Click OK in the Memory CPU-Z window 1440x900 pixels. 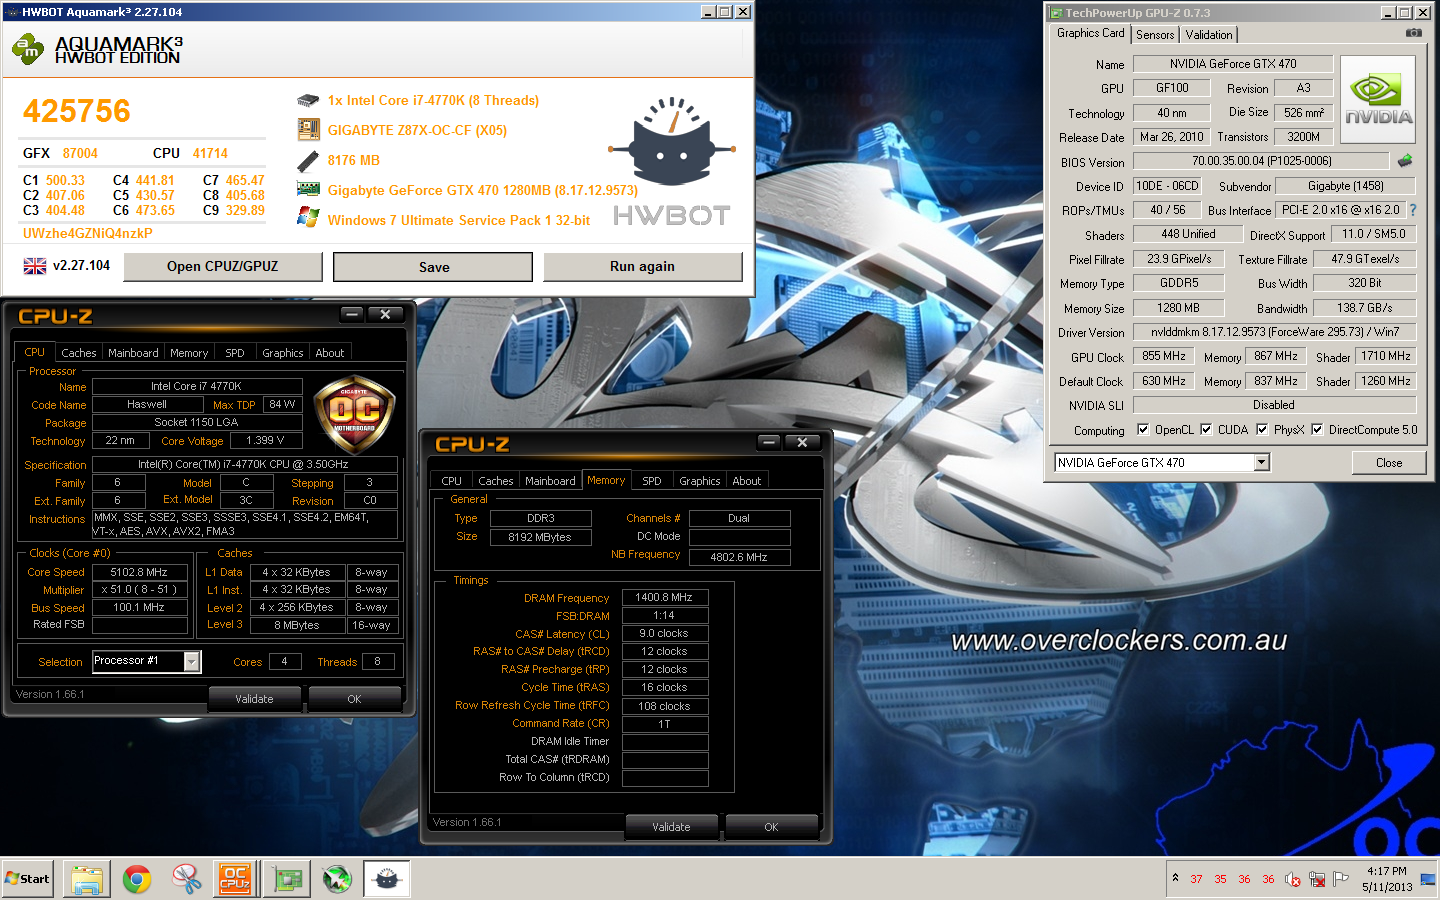[x=771, y=827]
